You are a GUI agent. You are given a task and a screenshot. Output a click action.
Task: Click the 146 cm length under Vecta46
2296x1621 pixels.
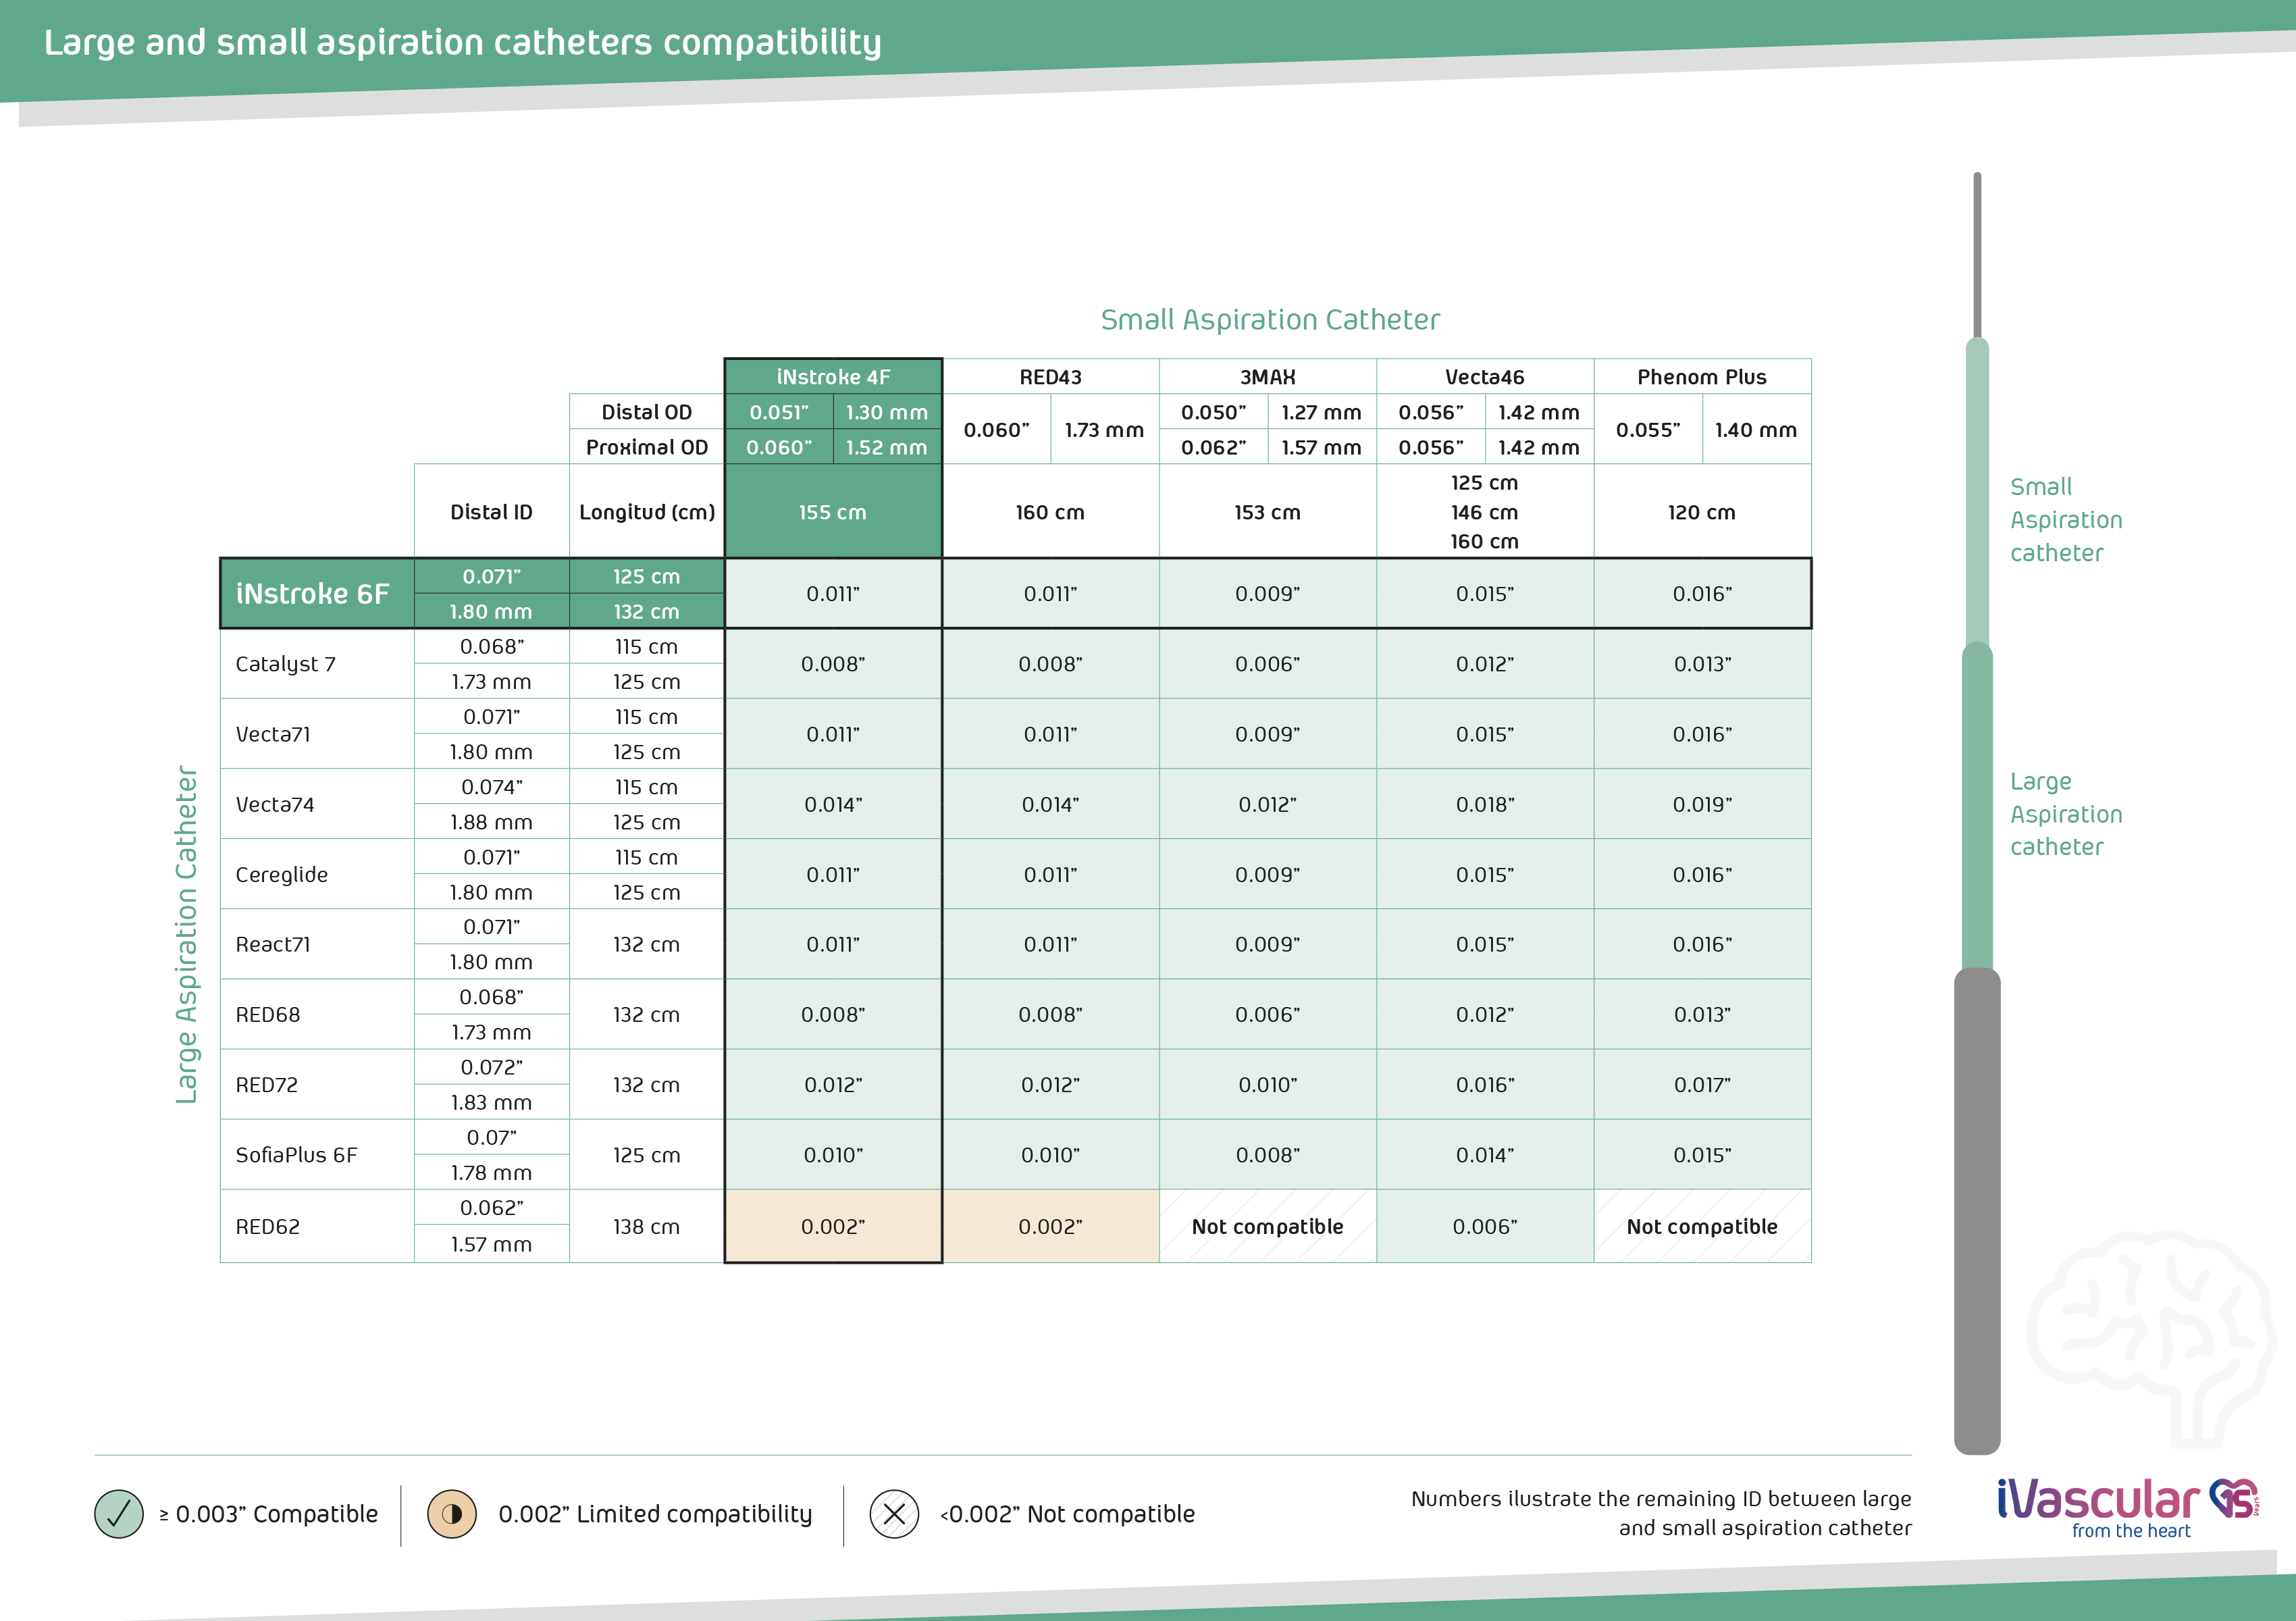tap(1484, 512)
